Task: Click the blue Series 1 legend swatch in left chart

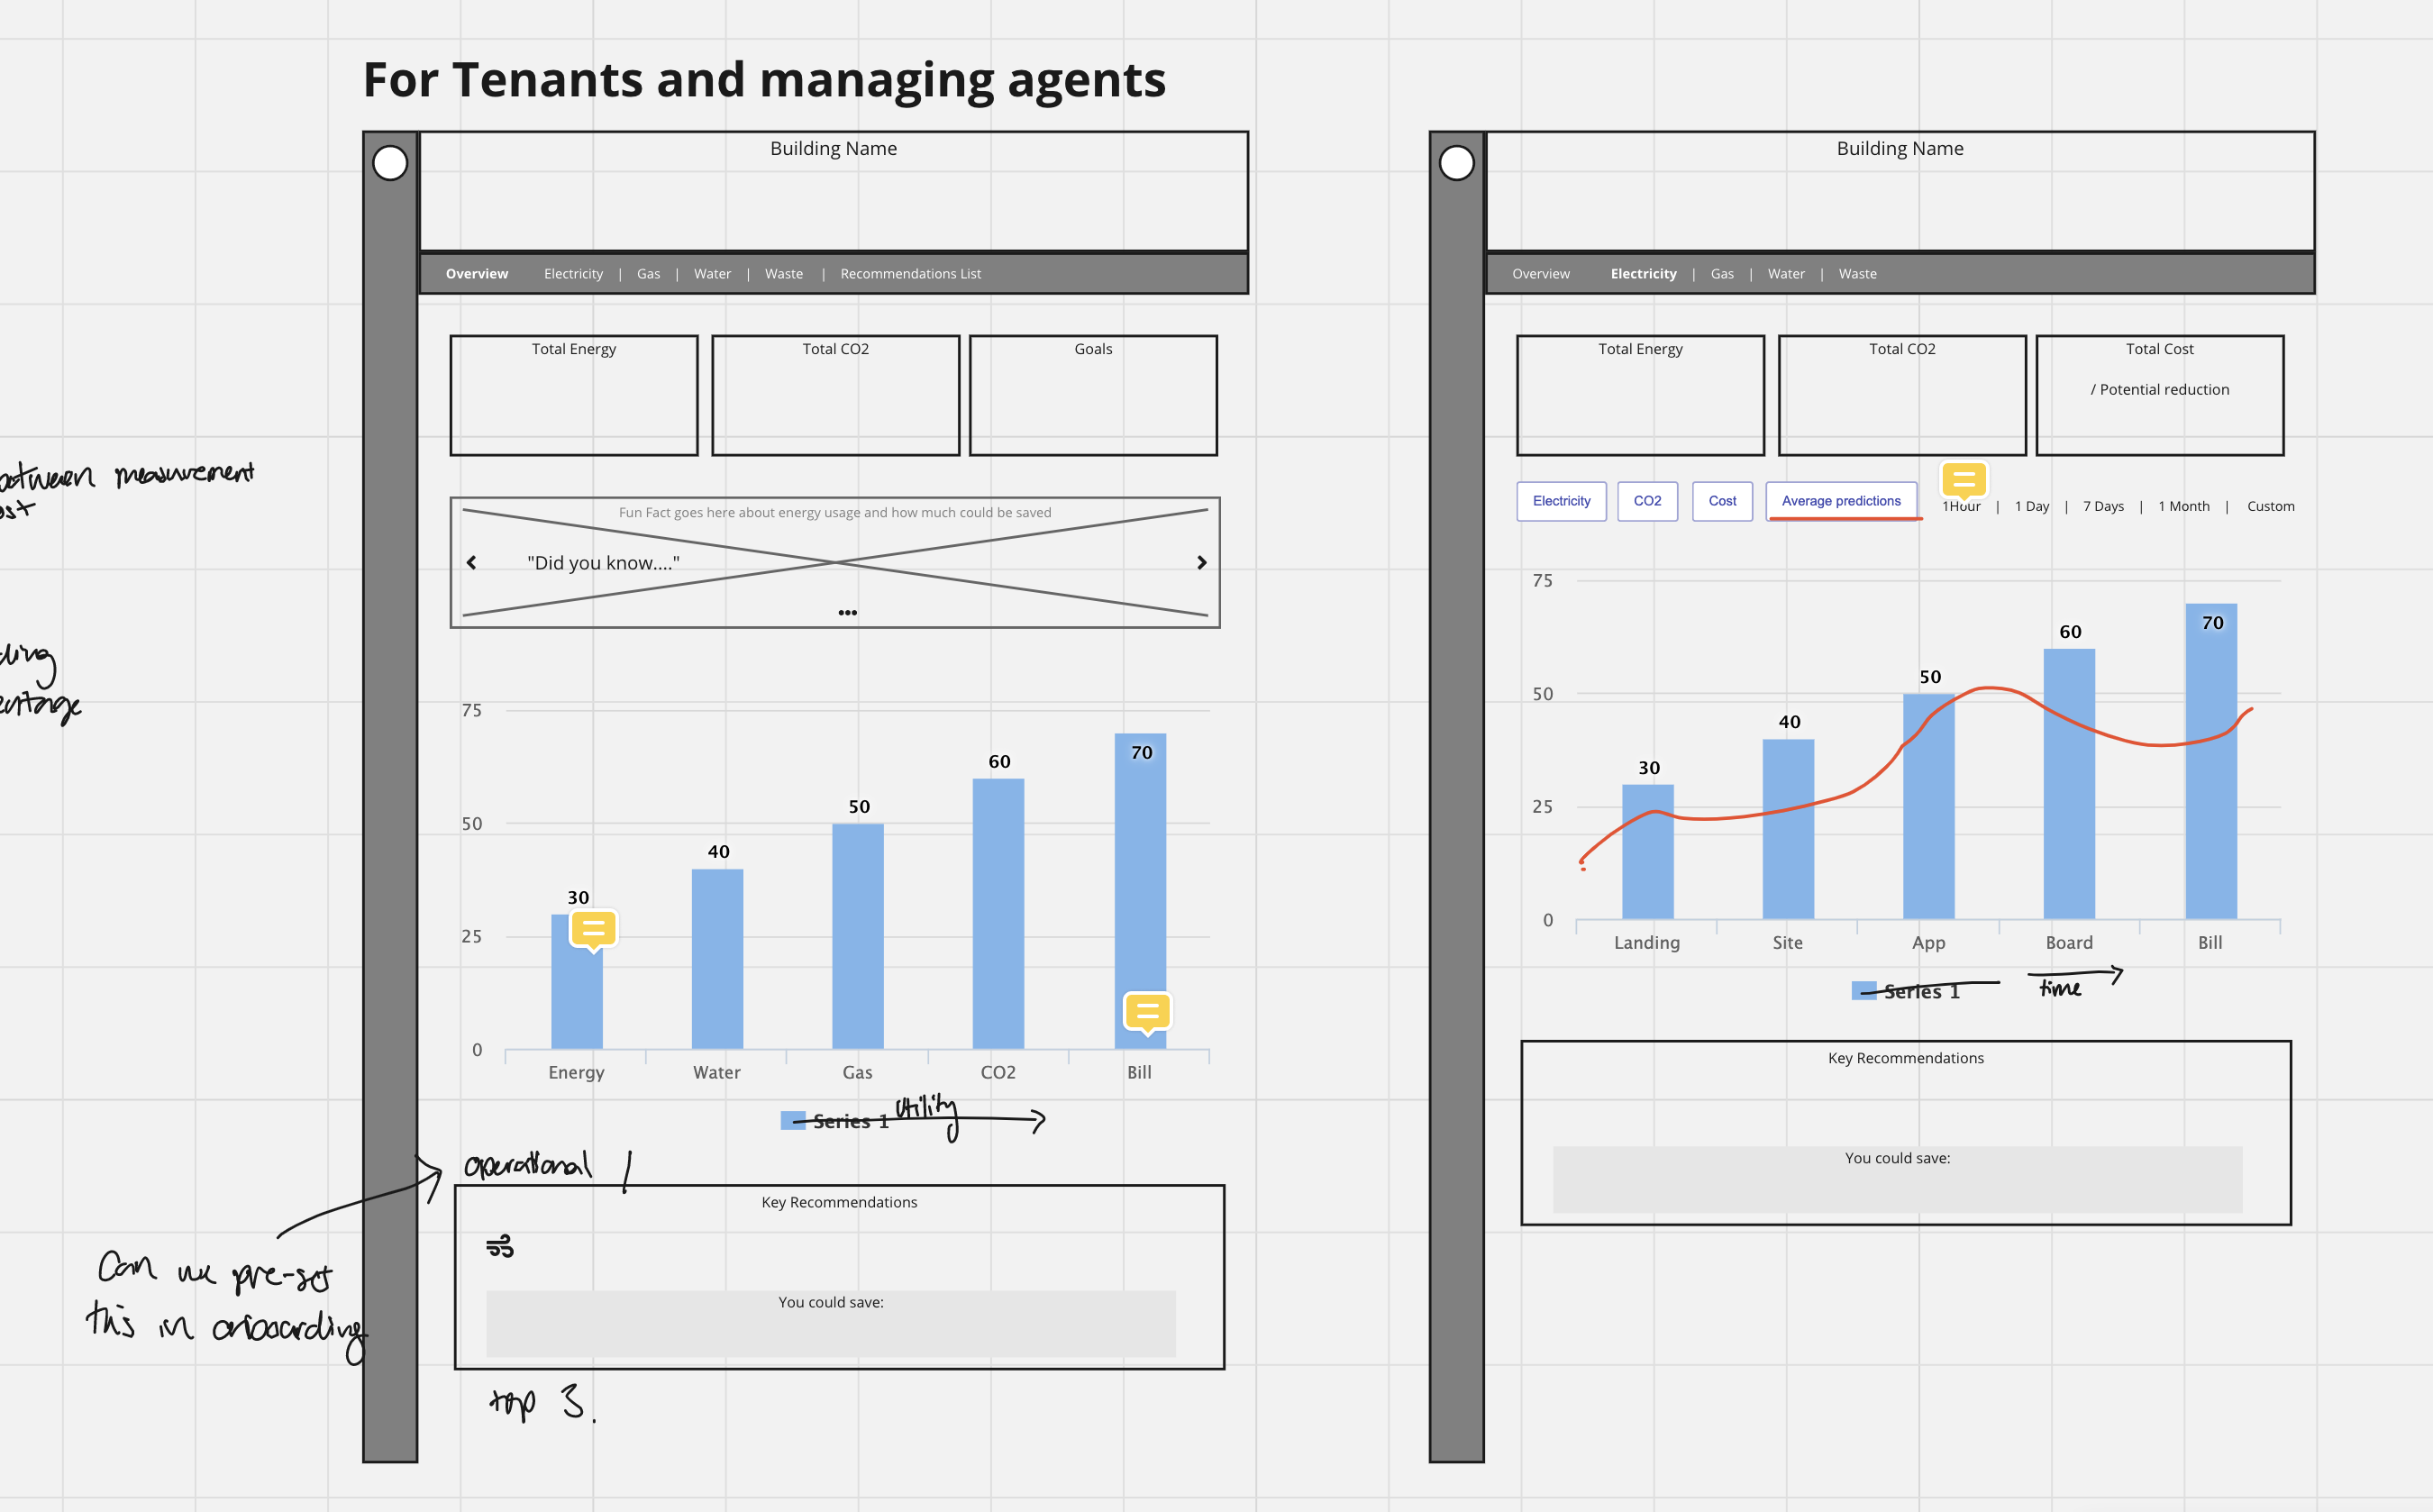Action: pyautogui.click(x=793, y=1121)
